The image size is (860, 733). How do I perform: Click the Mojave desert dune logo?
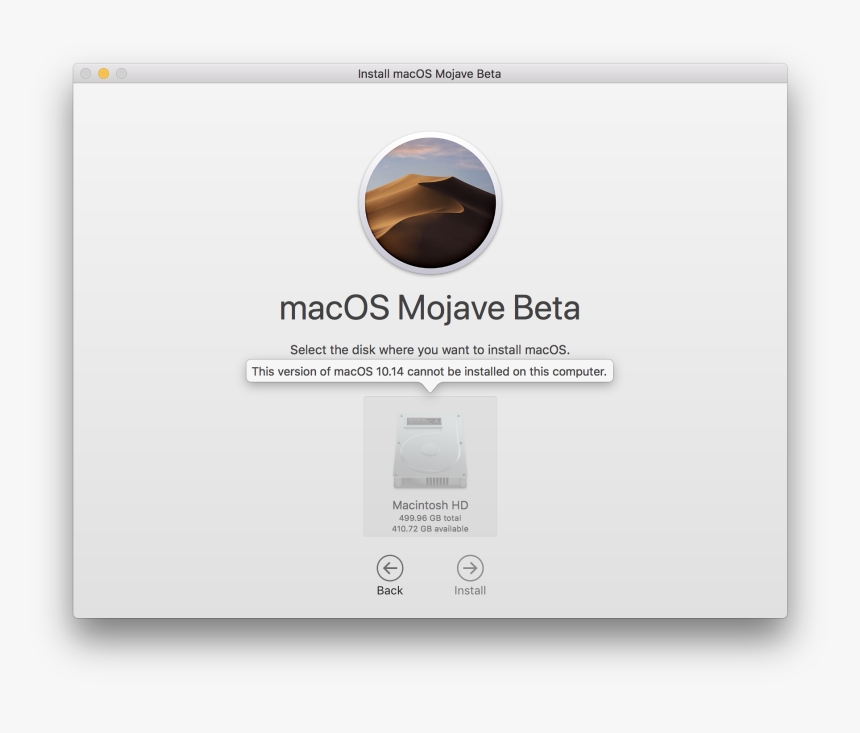430,204
